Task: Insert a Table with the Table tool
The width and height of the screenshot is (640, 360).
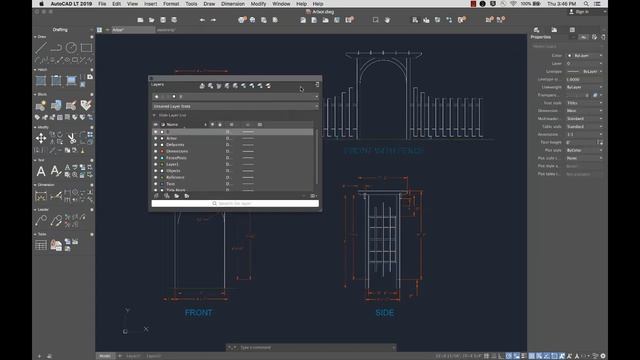Action: (x=41, y=245)
